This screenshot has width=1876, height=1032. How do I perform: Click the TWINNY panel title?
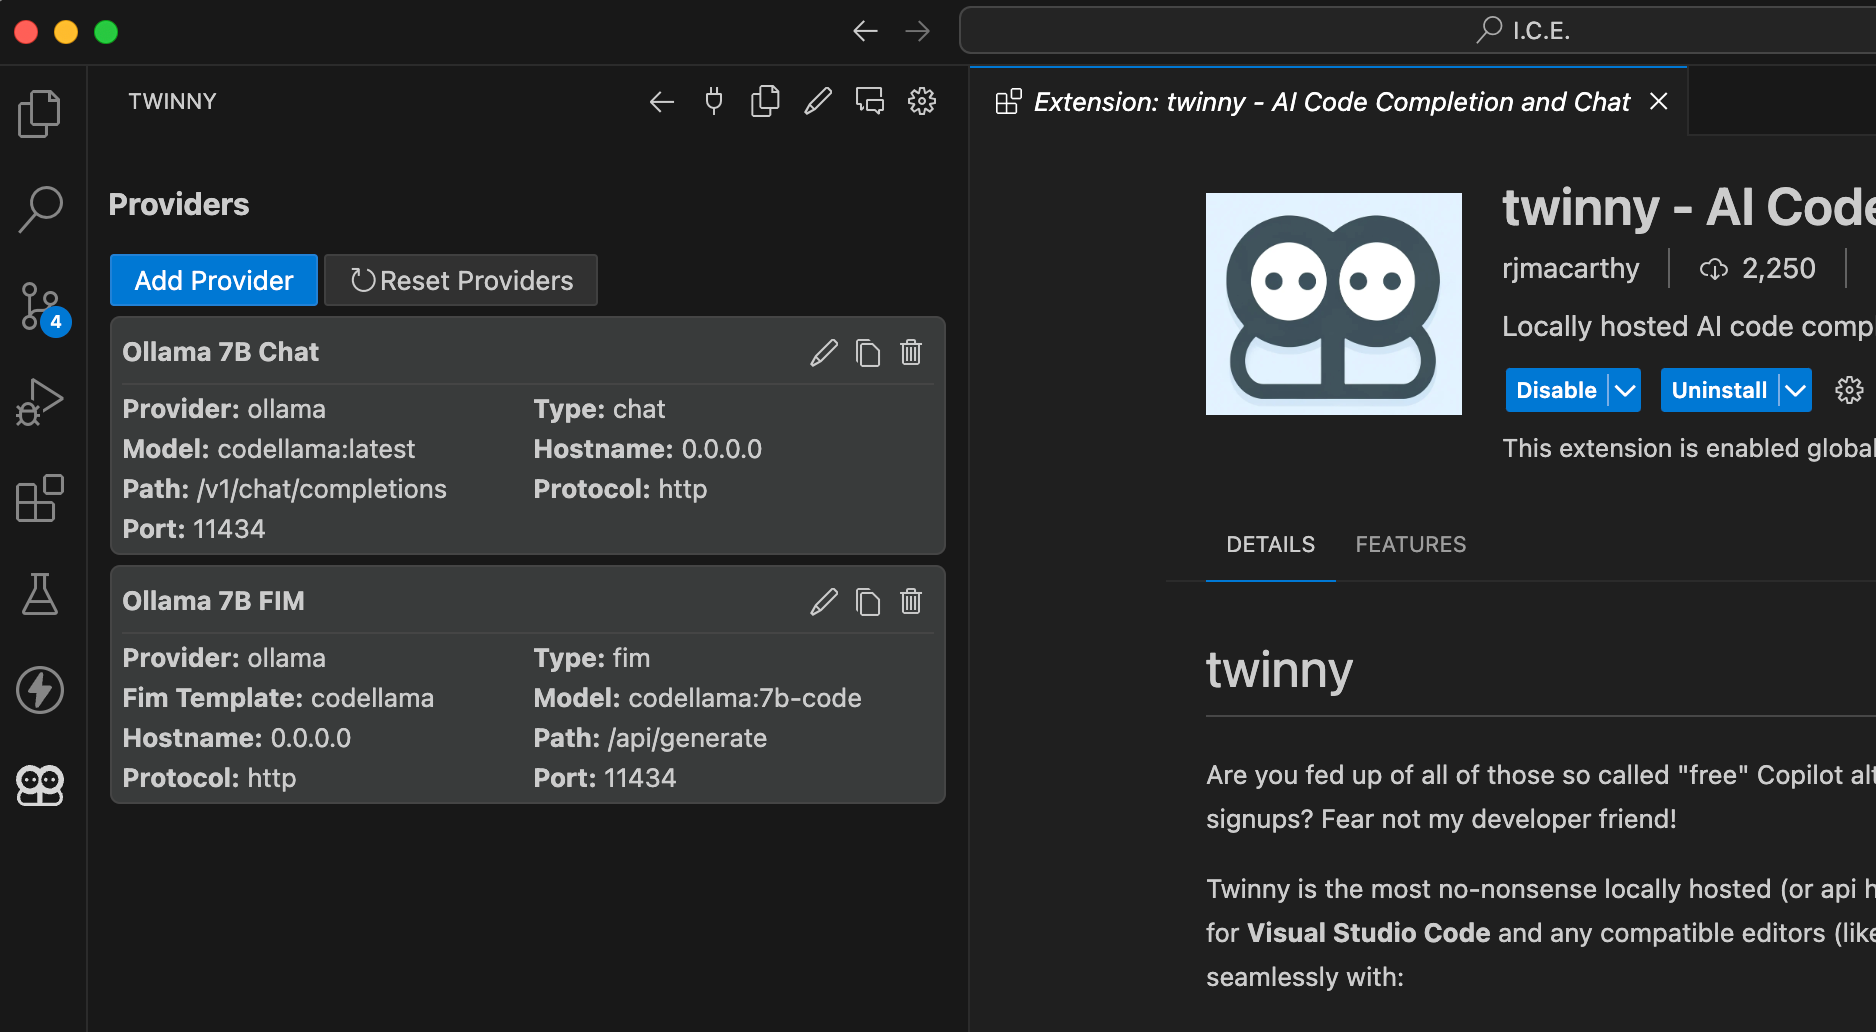pos(172,101)
